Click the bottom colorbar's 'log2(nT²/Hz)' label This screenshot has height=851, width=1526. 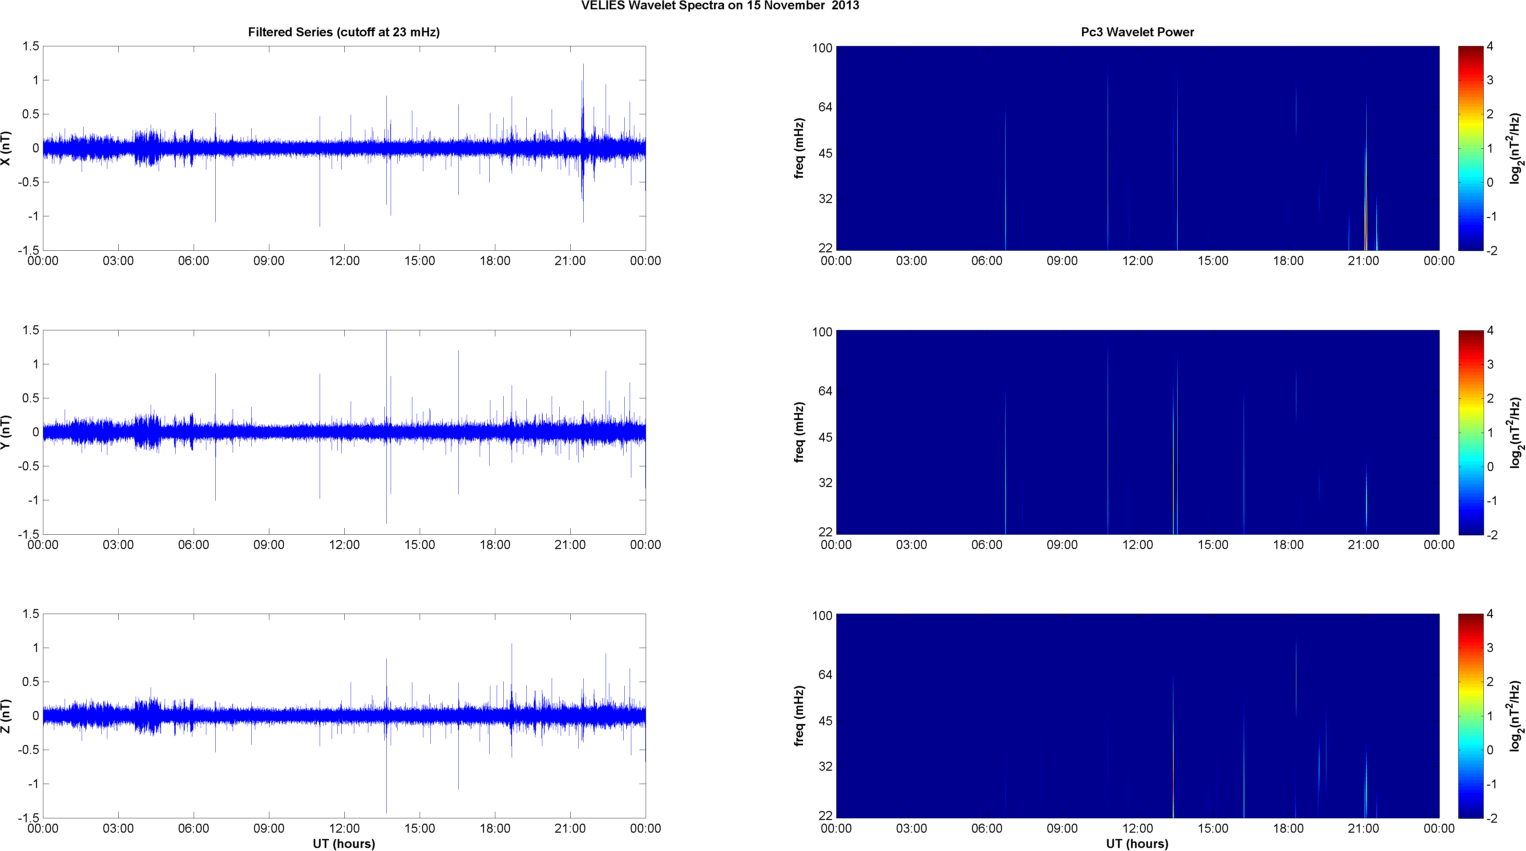pyautogui.click(x=1517, y=716)
